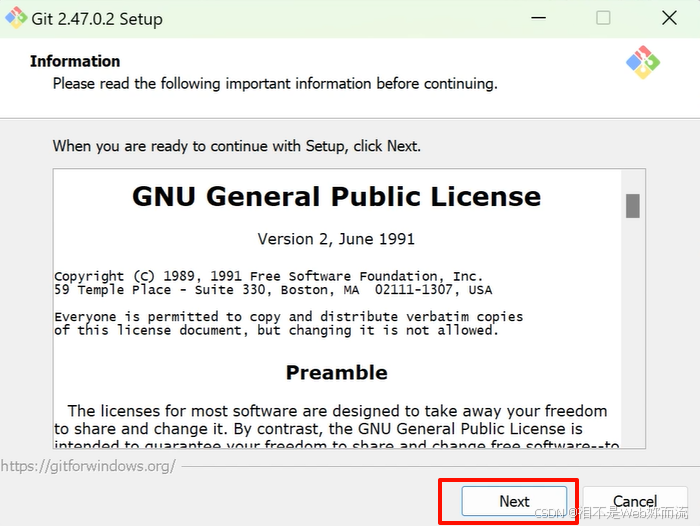Click the scrollbar track below the thumb
This screenshot has height=526, width=700.
pos(633,333)
